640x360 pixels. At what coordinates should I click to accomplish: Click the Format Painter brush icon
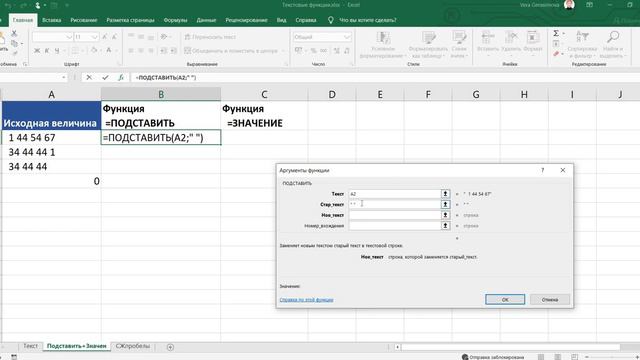tap(14, 53)
